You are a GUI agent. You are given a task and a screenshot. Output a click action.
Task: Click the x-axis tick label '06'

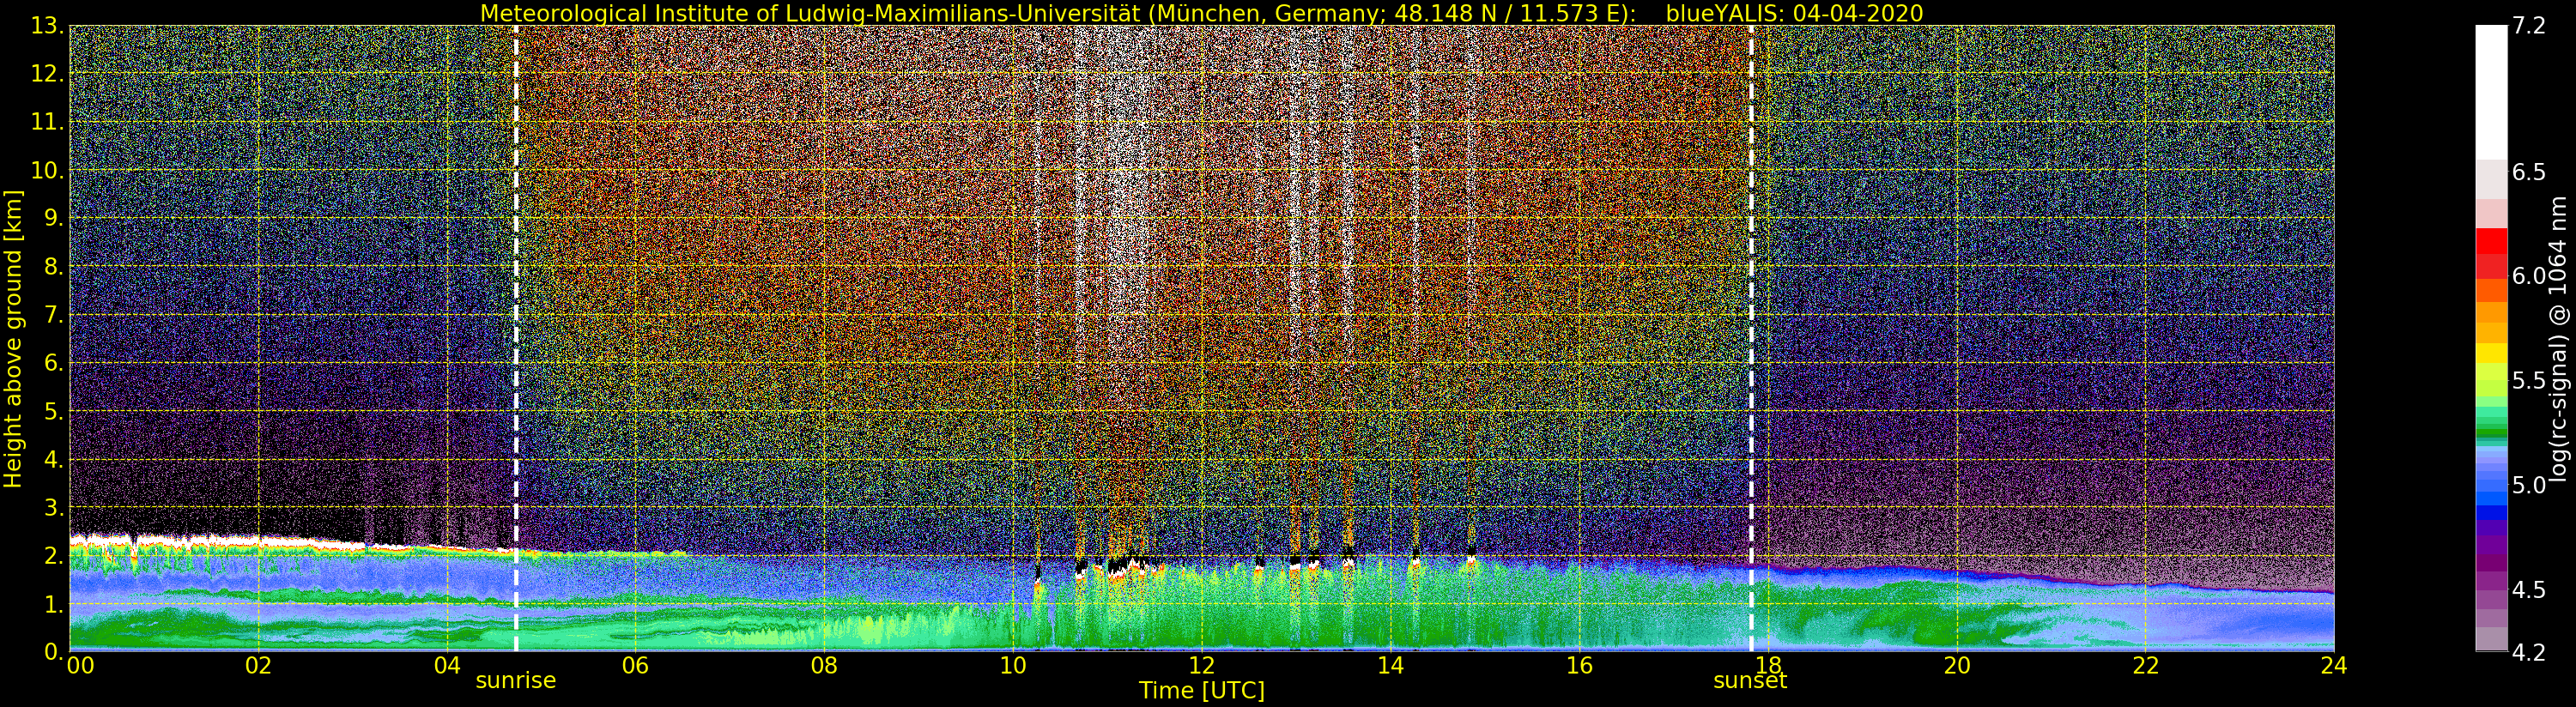click(x=635, y=666)
